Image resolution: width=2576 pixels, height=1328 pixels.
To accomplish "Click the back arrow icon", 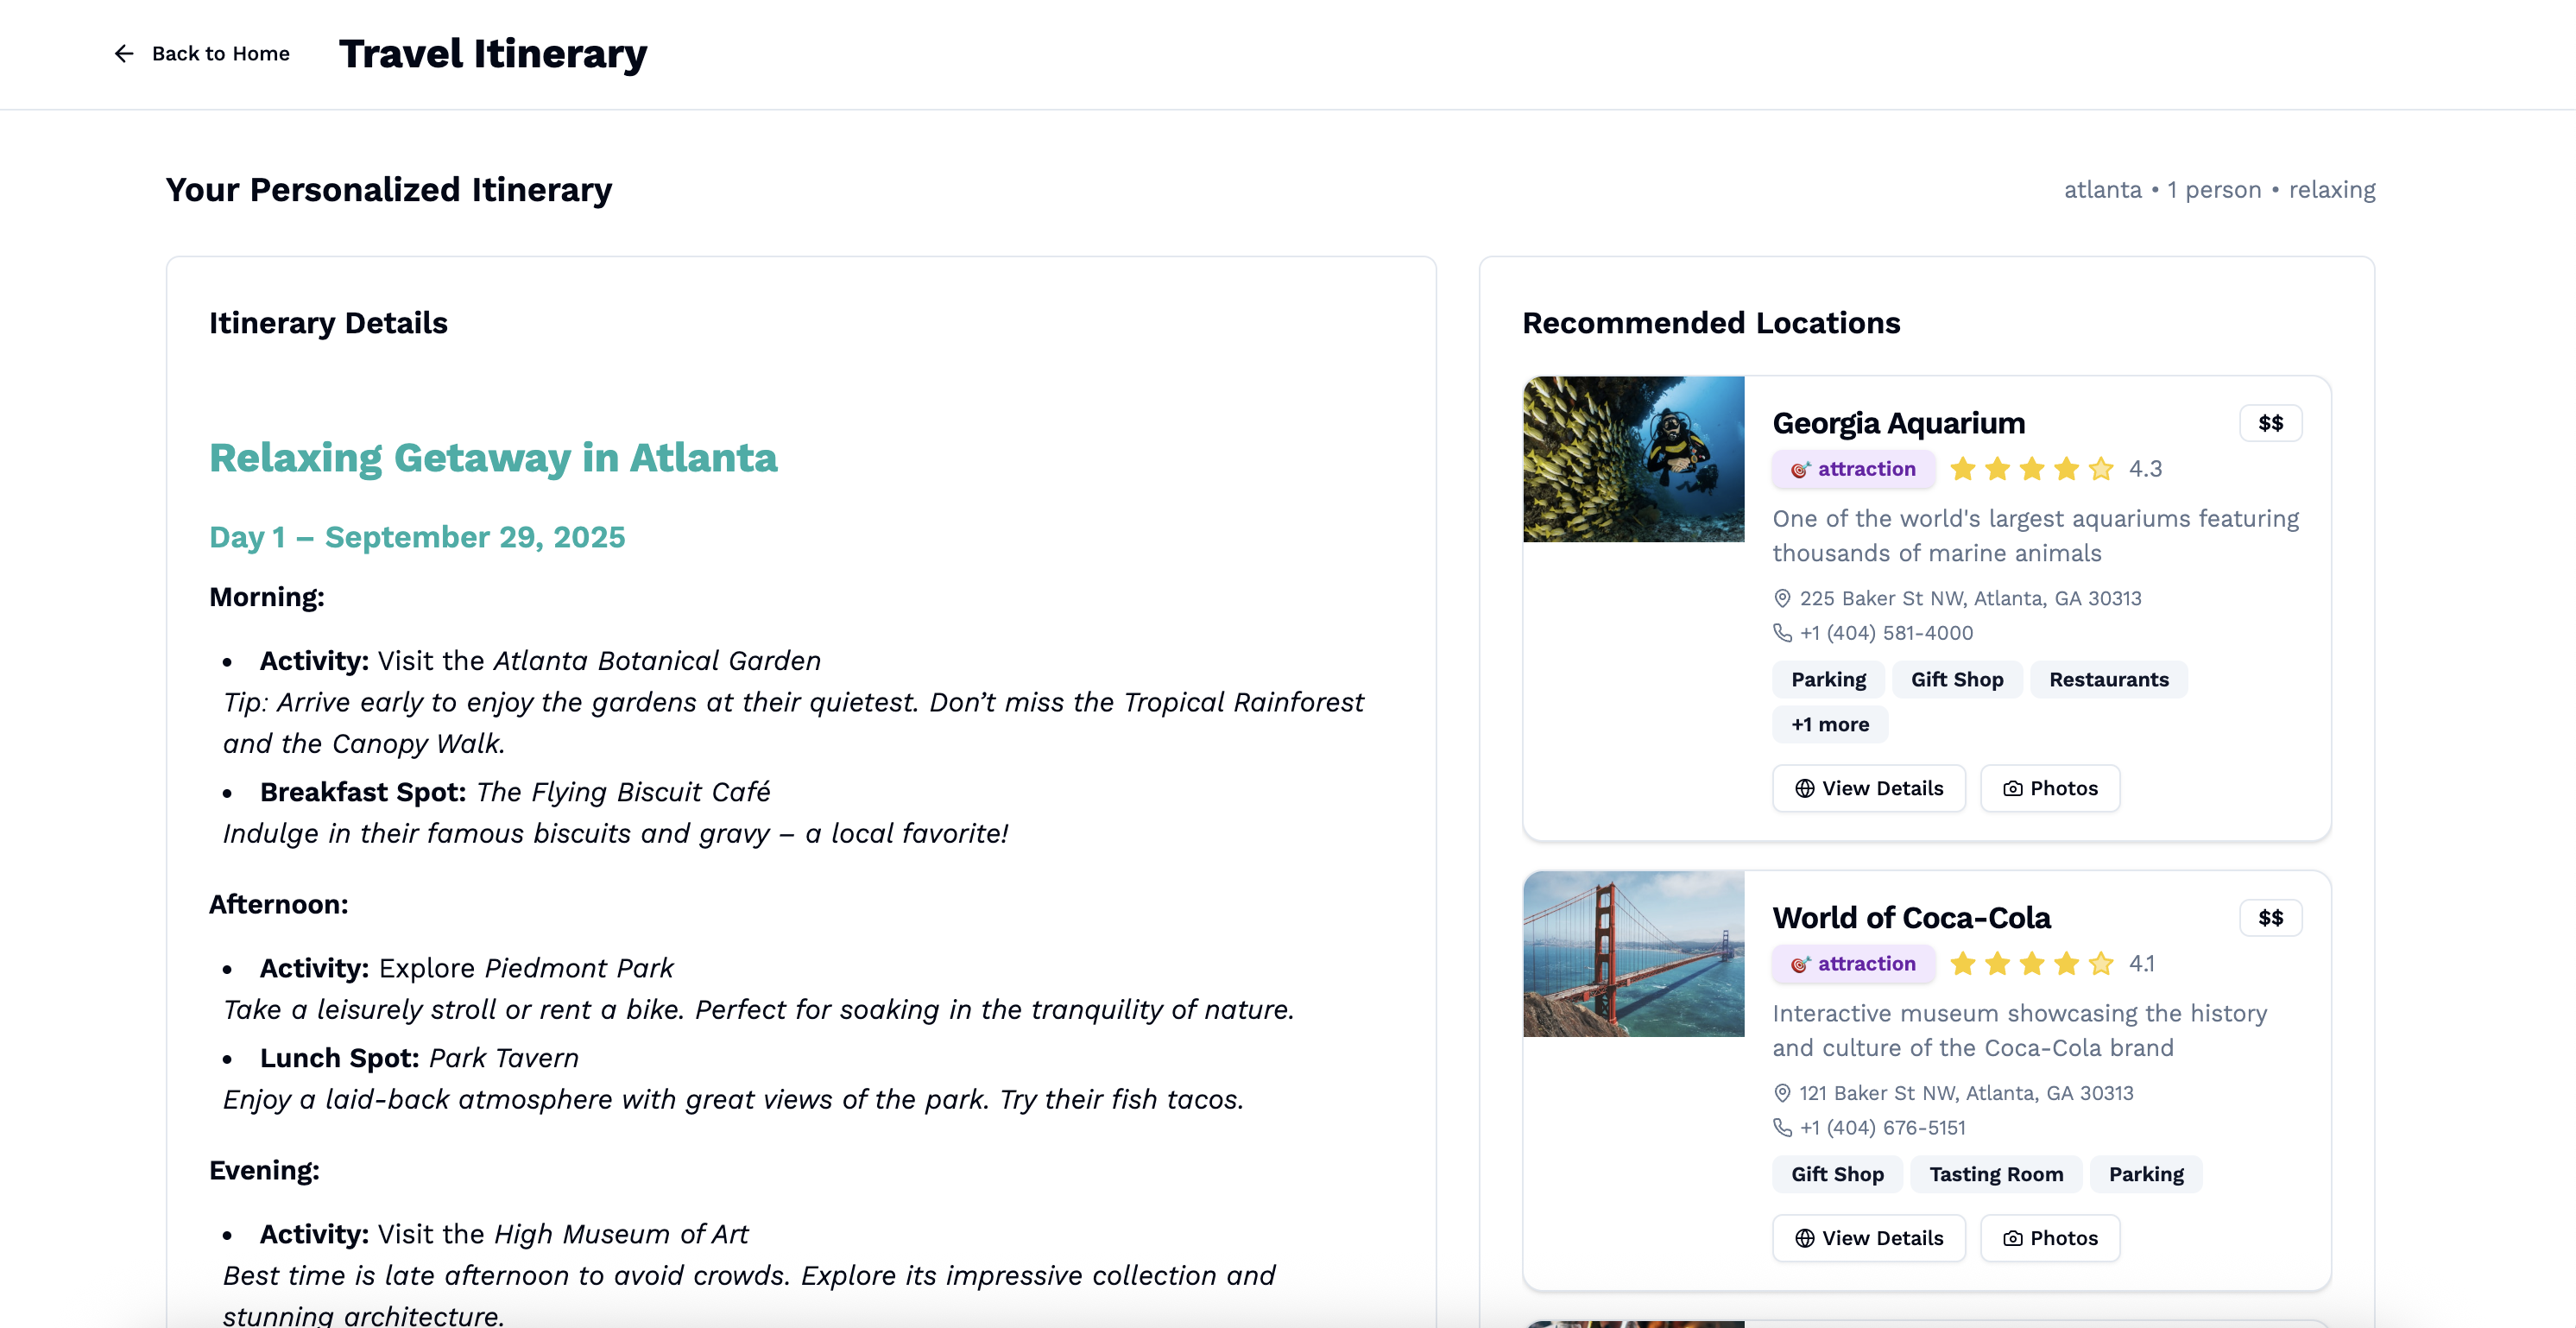I will (124, 53).
